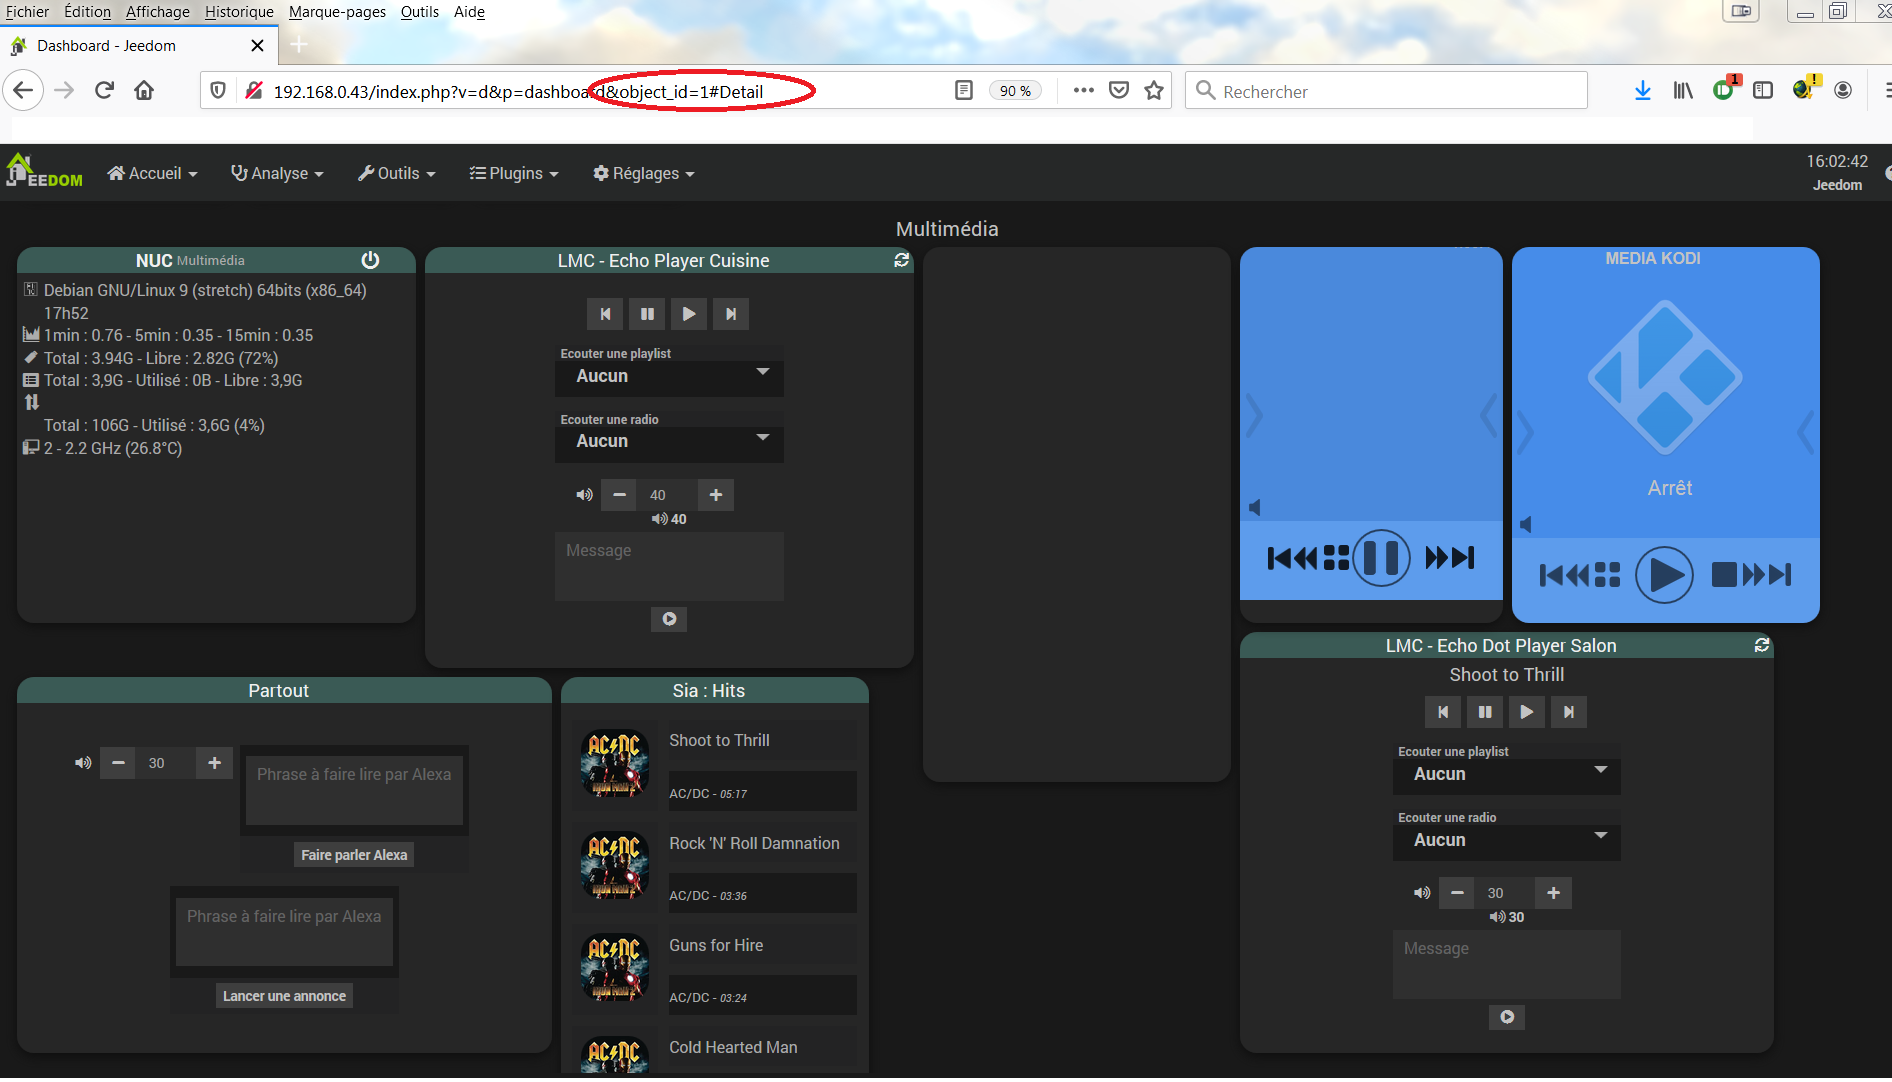This screenshot has height=1082, width=1892.
Task: Open the playlist dropdown for Echo Dot Player Salon
Action: click(x=1507, y=775)
